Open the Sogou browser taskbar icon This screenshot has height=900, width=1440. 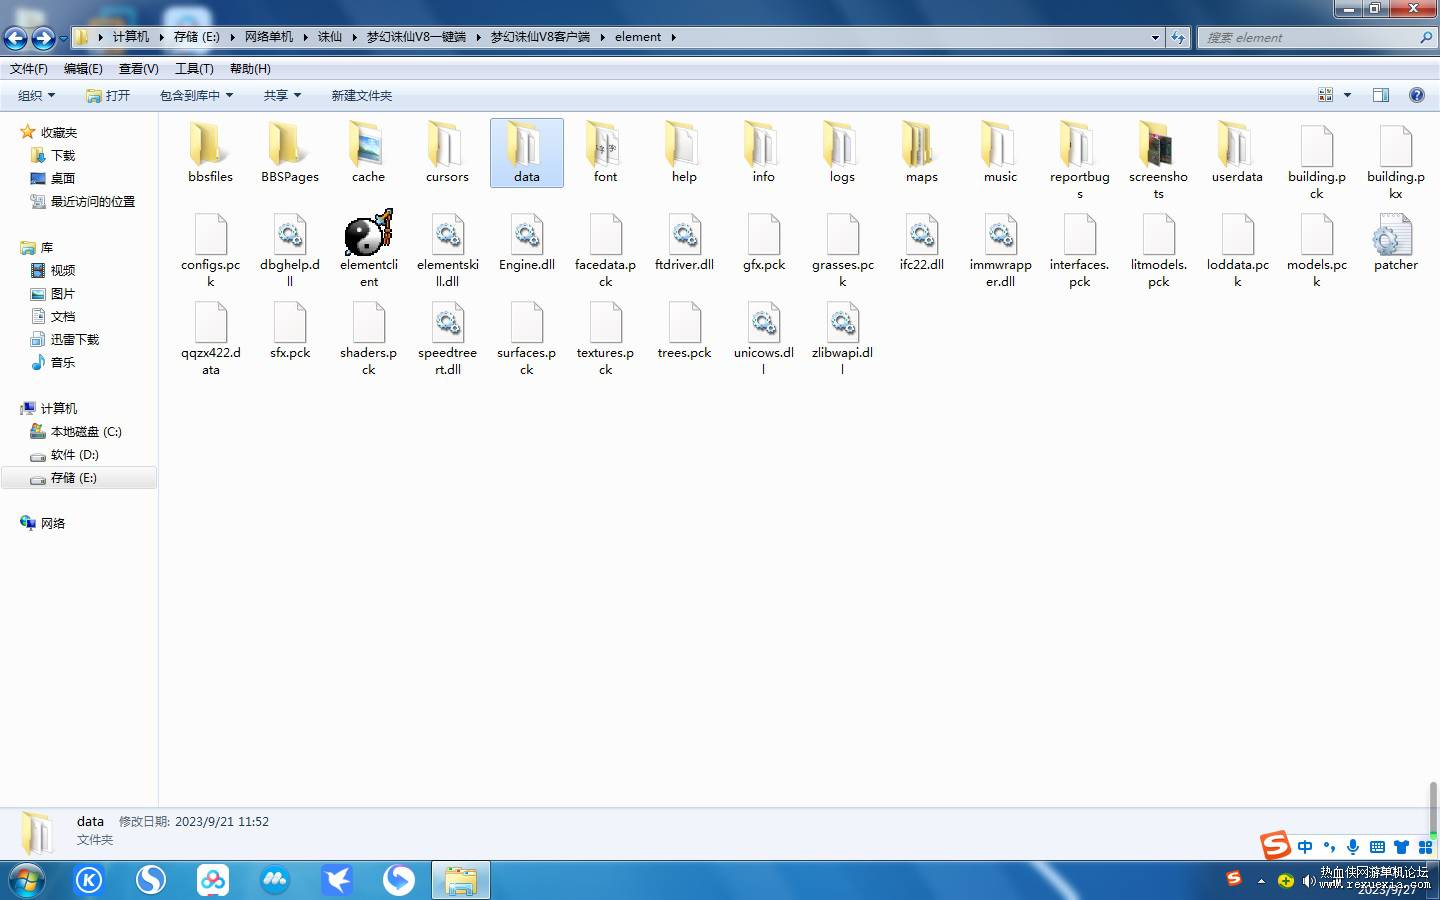click(x=151, y=880)
